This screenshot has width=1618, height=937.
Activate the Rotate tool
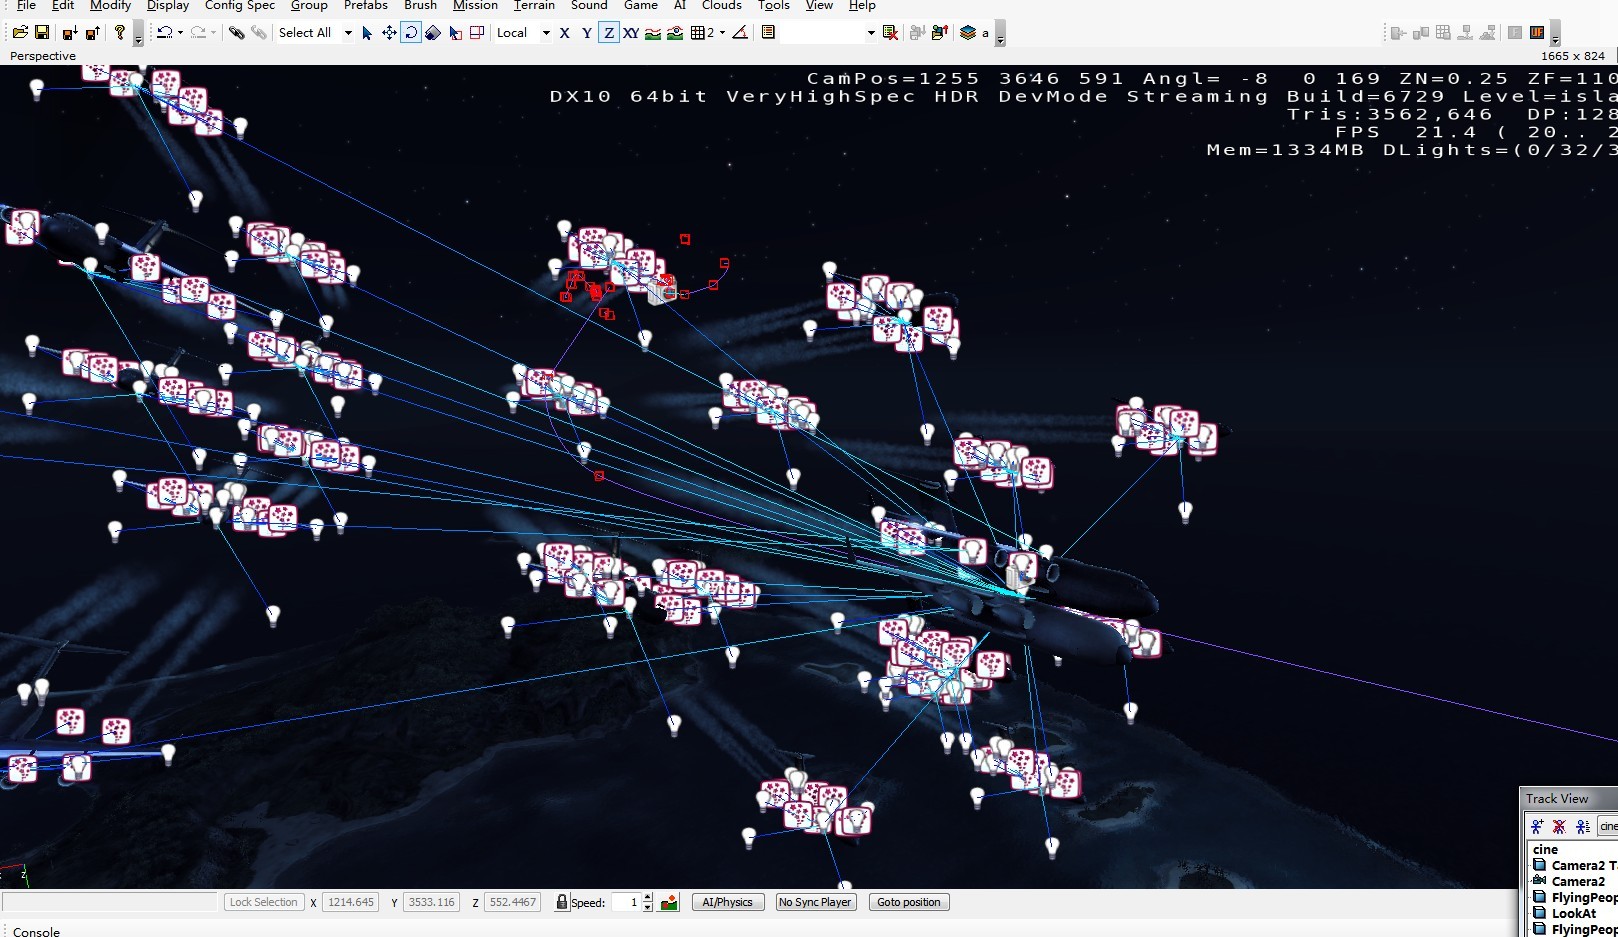tap(411, 33)
